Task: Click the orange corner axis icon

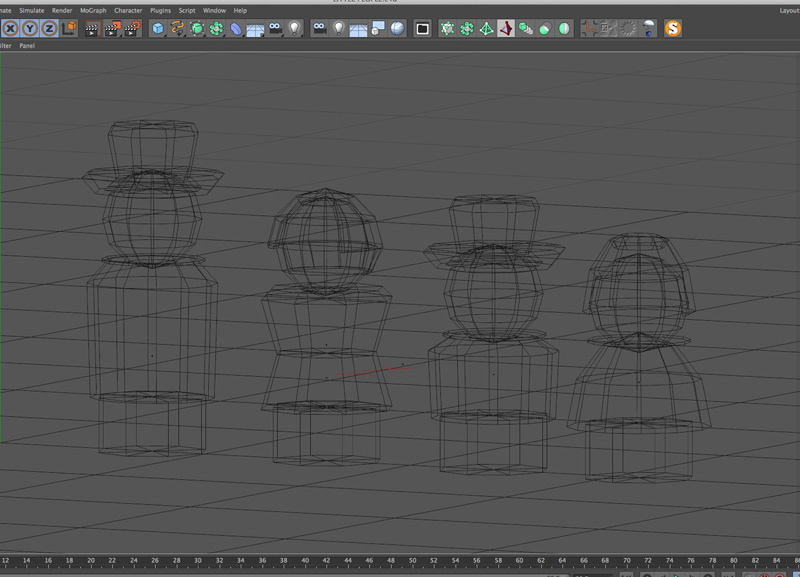Action: pyautogui.click(x=589, y=29)
